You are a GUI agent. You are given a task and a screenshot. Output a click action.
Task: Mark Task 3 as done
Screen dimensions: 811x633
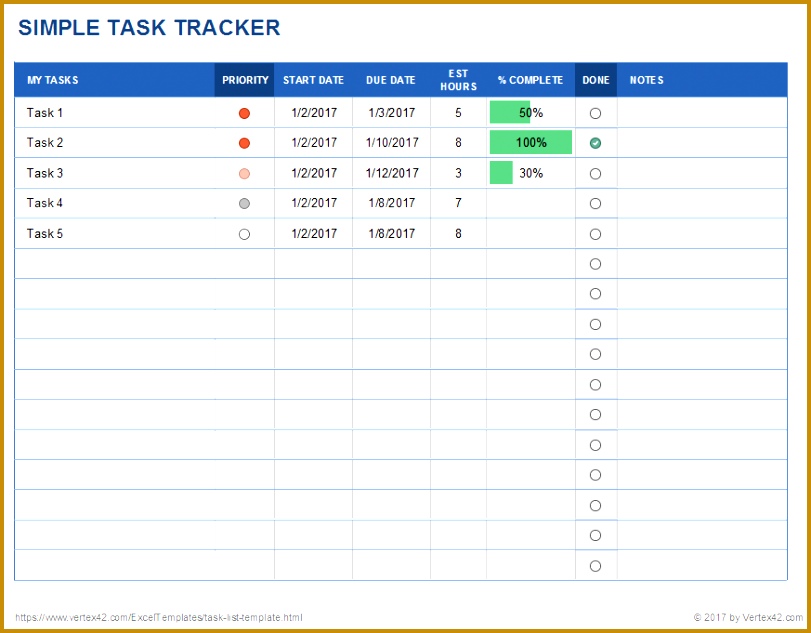coord(595,173)
